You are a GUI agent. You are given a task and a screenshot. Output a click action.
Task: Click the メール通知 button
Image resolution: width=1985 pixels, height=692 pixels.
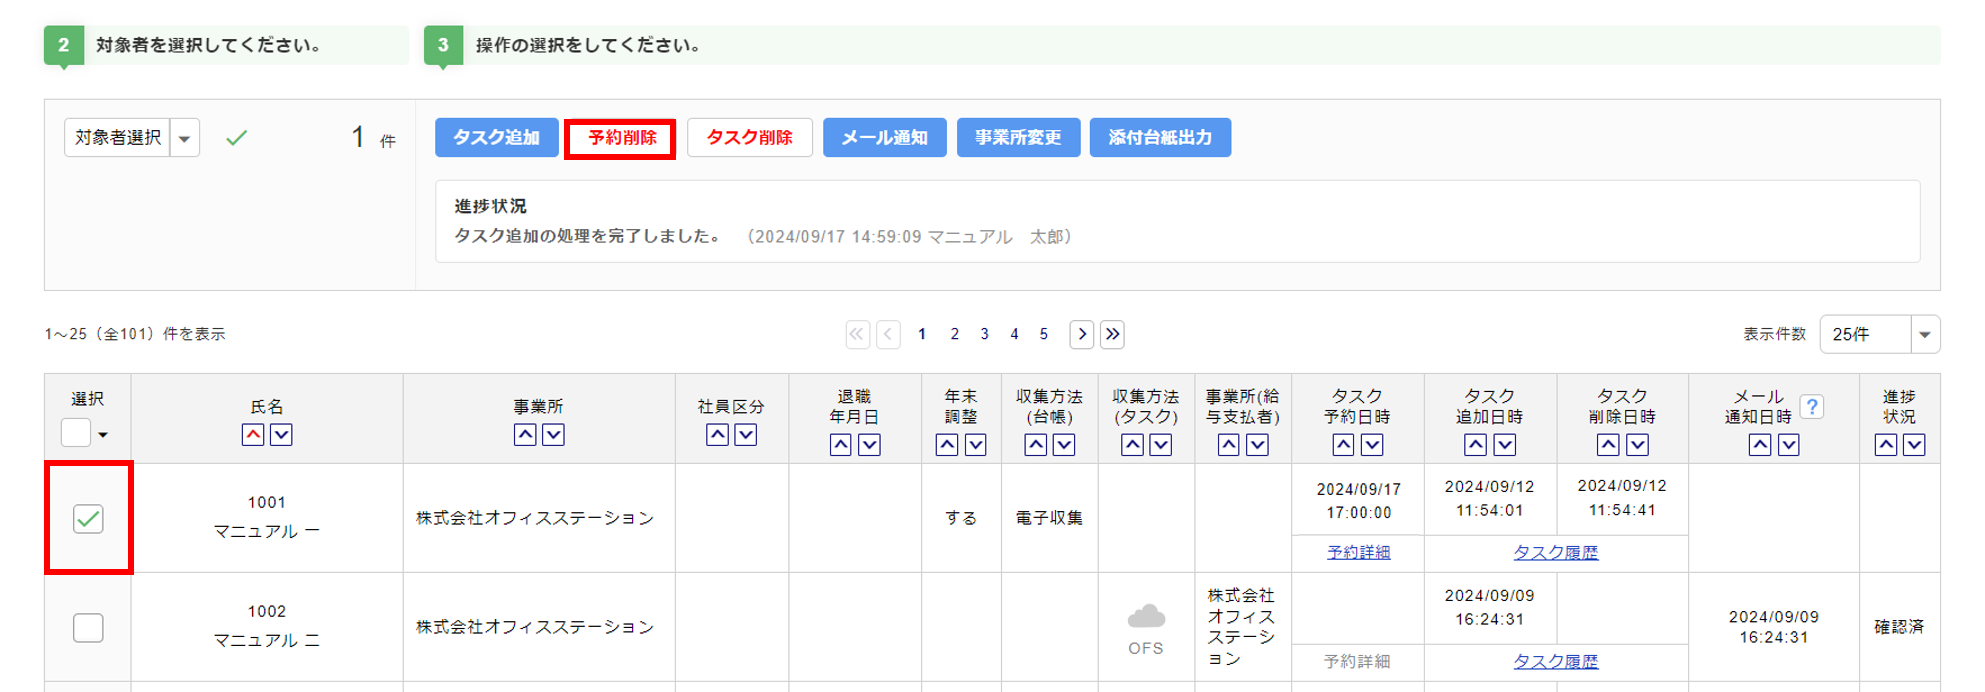(x=884, y=138)
